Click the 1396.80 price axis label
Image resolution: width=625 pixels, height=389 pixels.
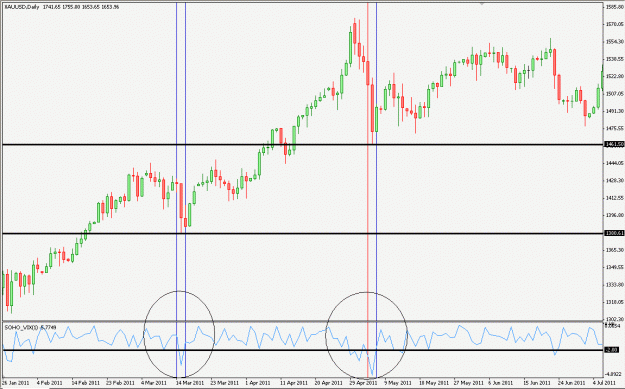(615, 215)
